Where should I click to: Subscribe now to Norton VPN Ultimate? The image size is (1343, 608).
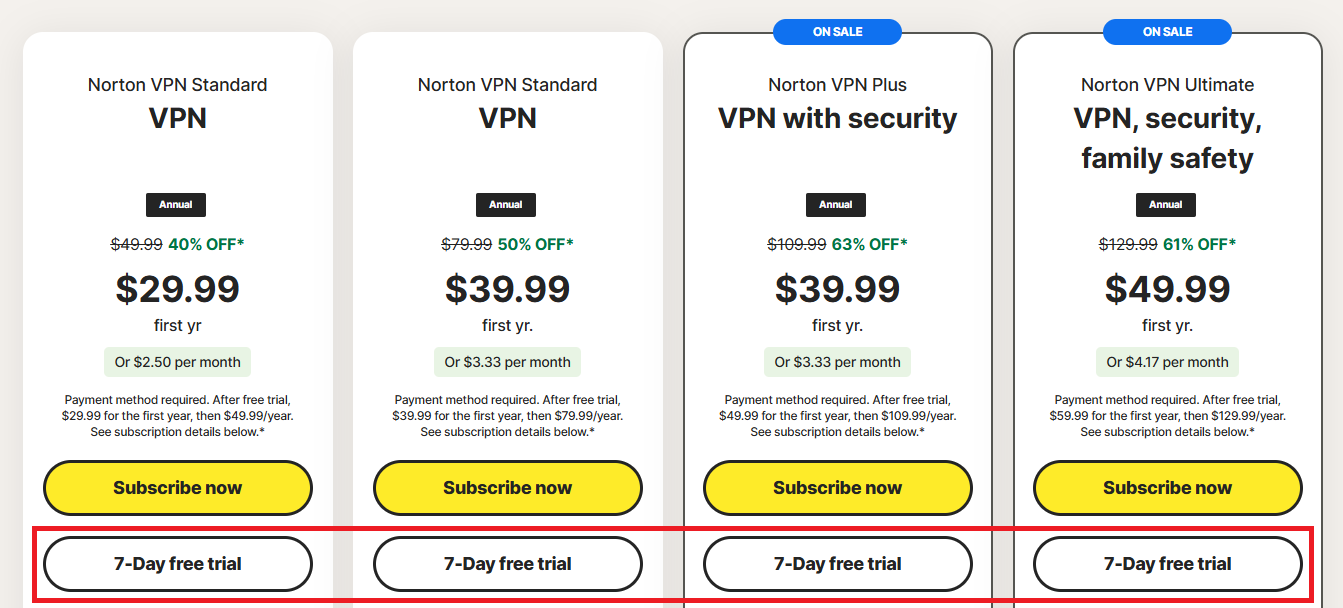tap(1168, 488)
